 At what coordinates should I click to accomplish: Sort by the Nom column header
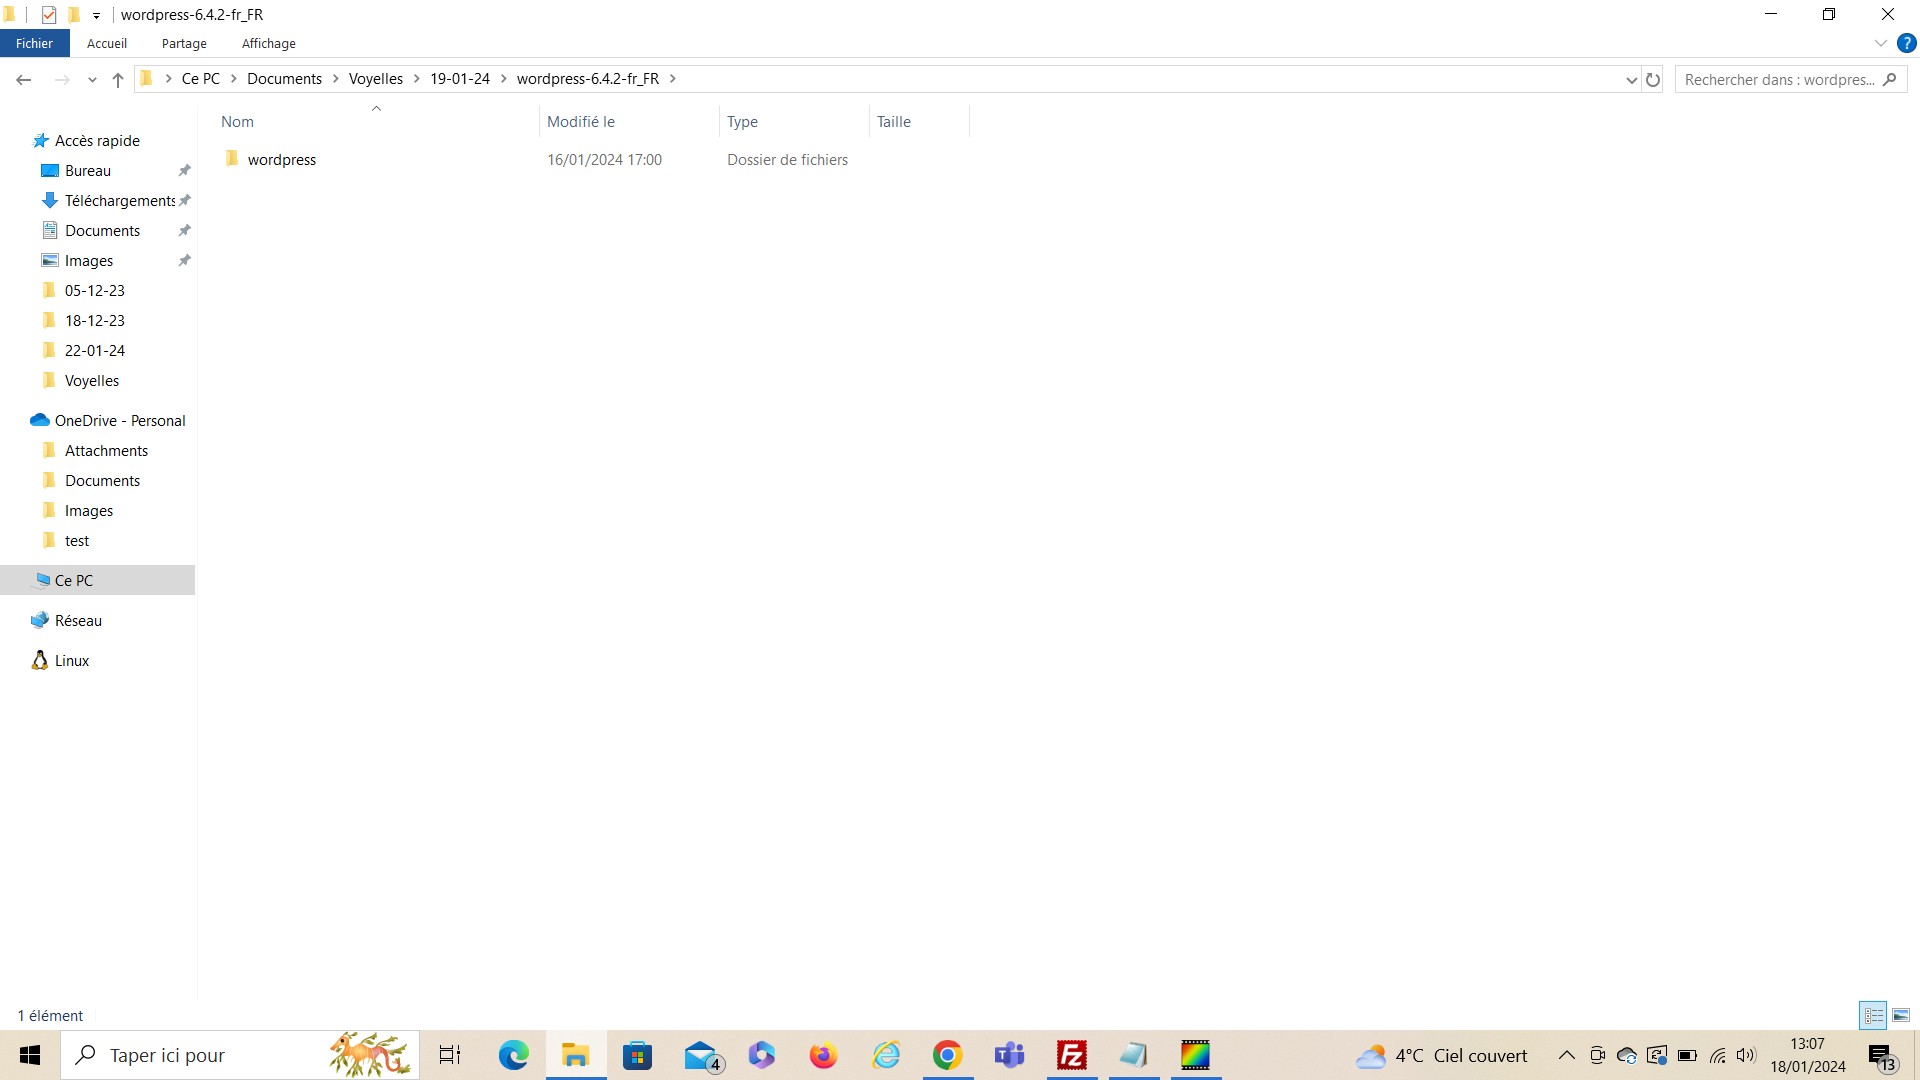[376, 122]
